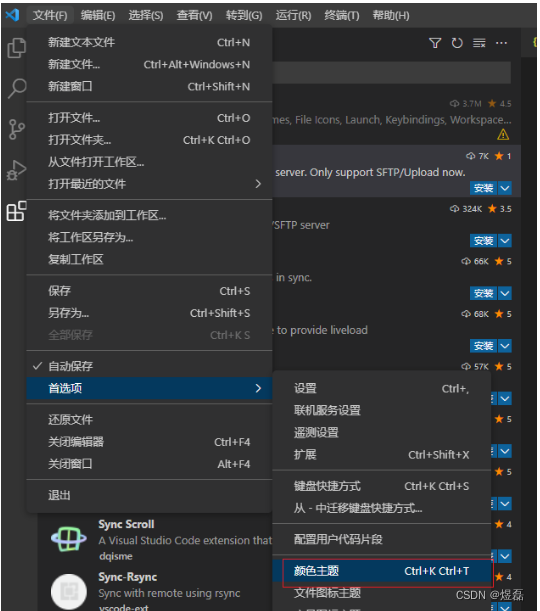The height and width of the screenshot is (611, 540).
Task: Open install dropdown for the 68K downloads extension
Action: (505, 346)
